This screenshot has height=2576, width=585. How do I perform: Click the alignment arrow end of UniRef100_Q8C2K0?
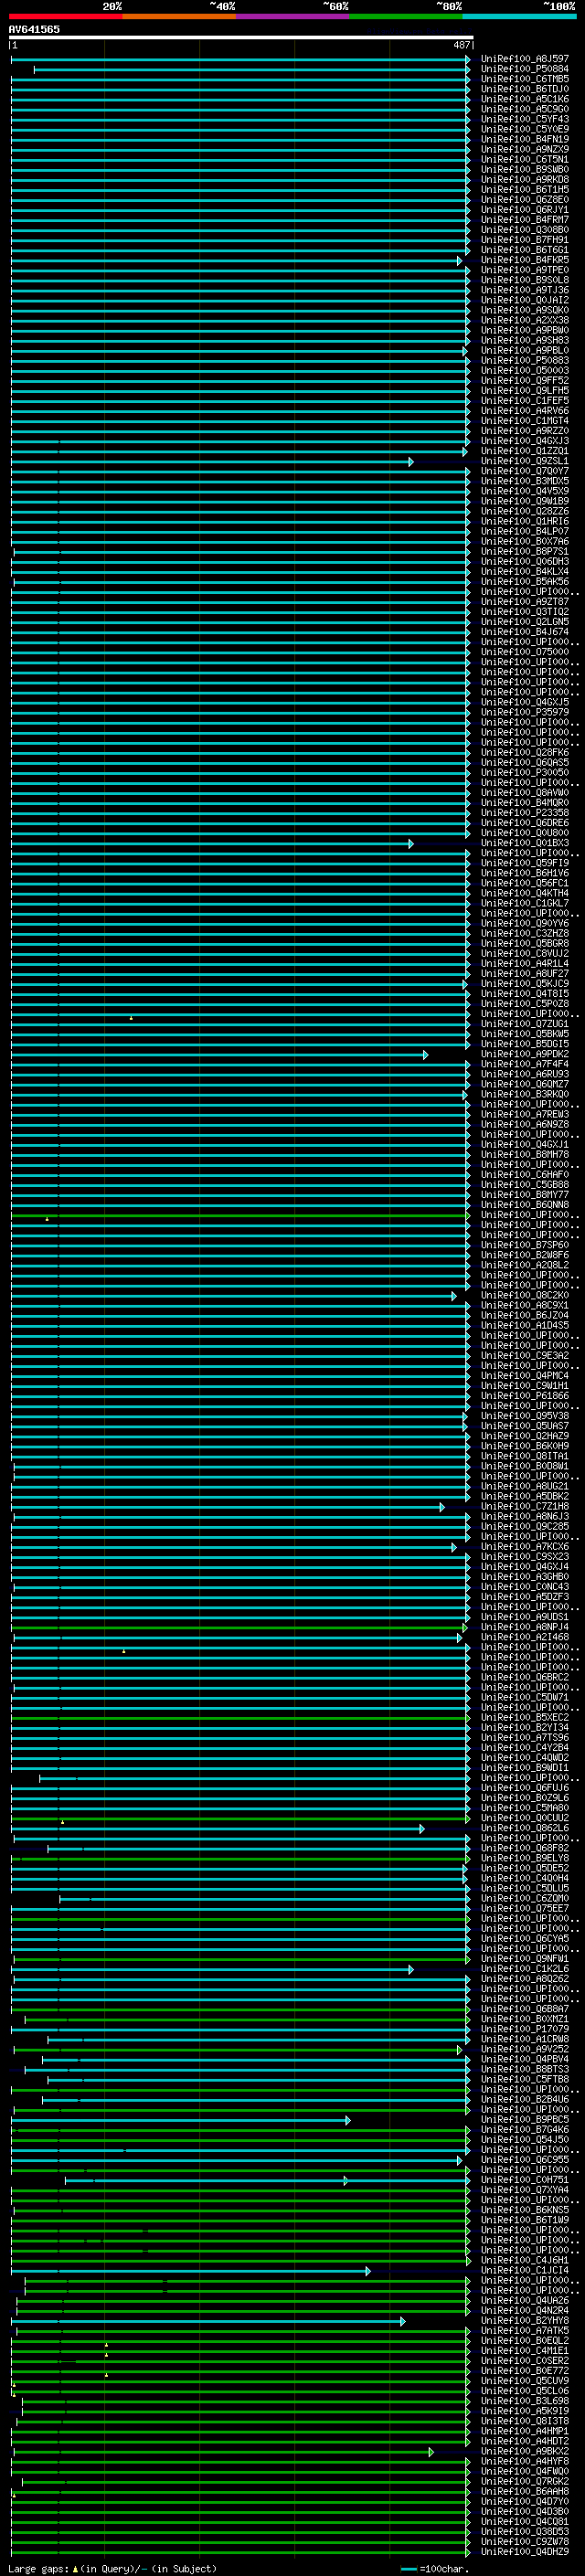click(x=454, y=1296)
